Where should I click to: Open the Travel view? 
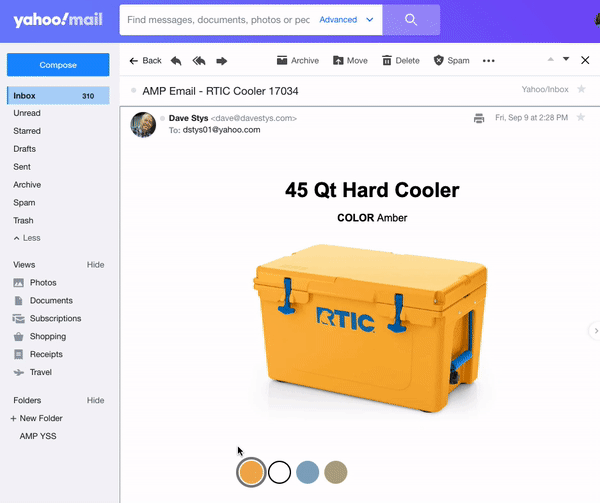click(33, 372)
